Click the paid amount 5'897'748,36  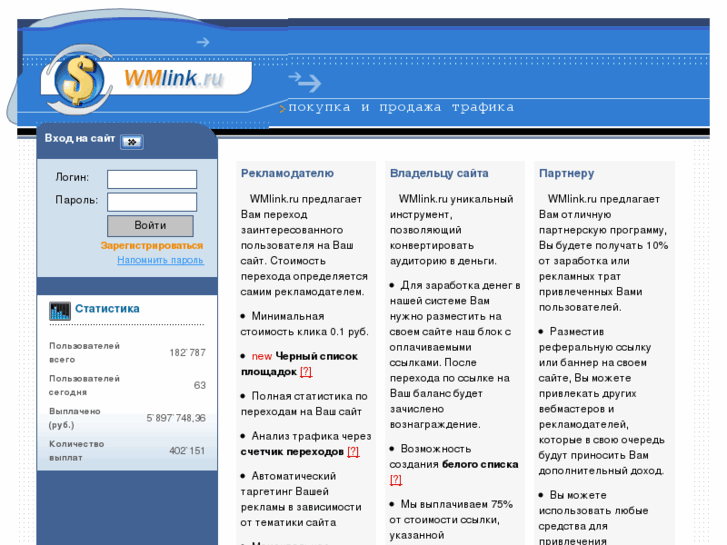(176, 418)
